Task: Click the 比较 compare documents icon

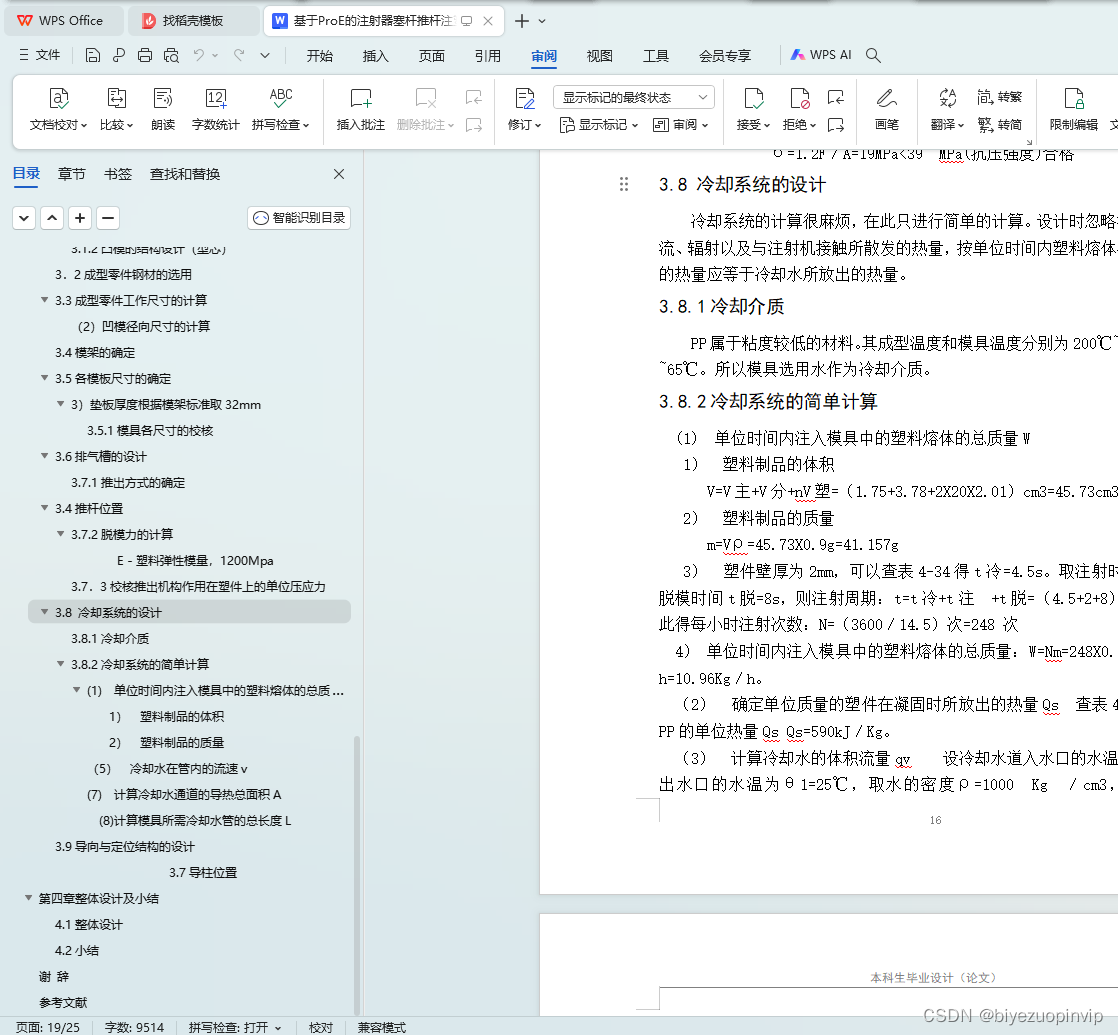Action: (116, 110)
